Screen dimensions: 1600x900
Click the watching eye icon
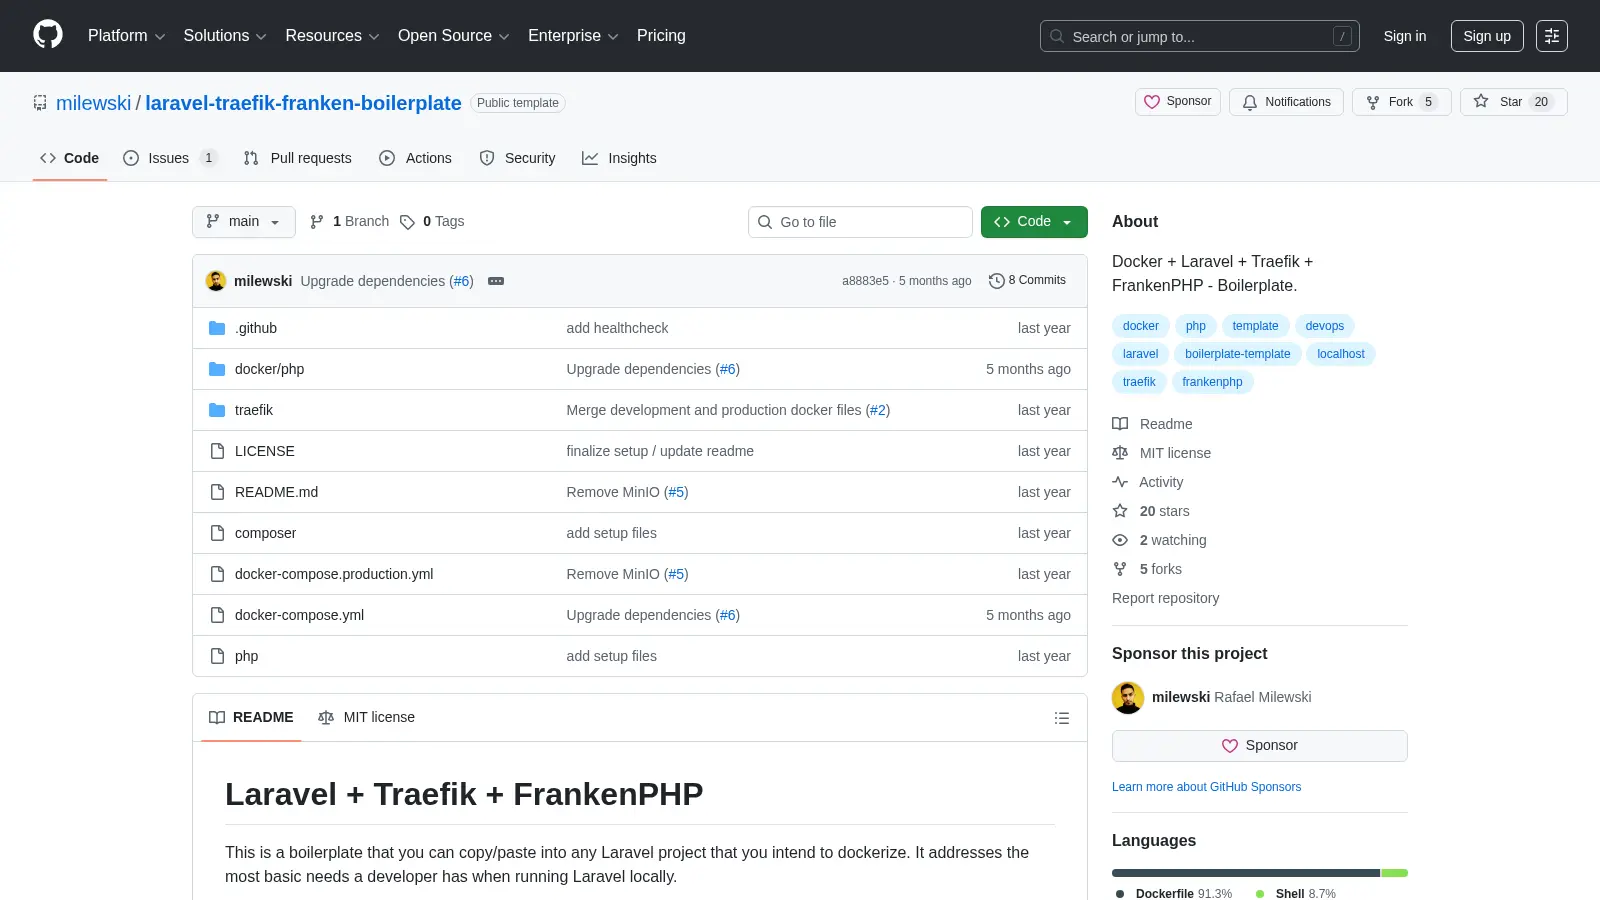click(1120, 540)
